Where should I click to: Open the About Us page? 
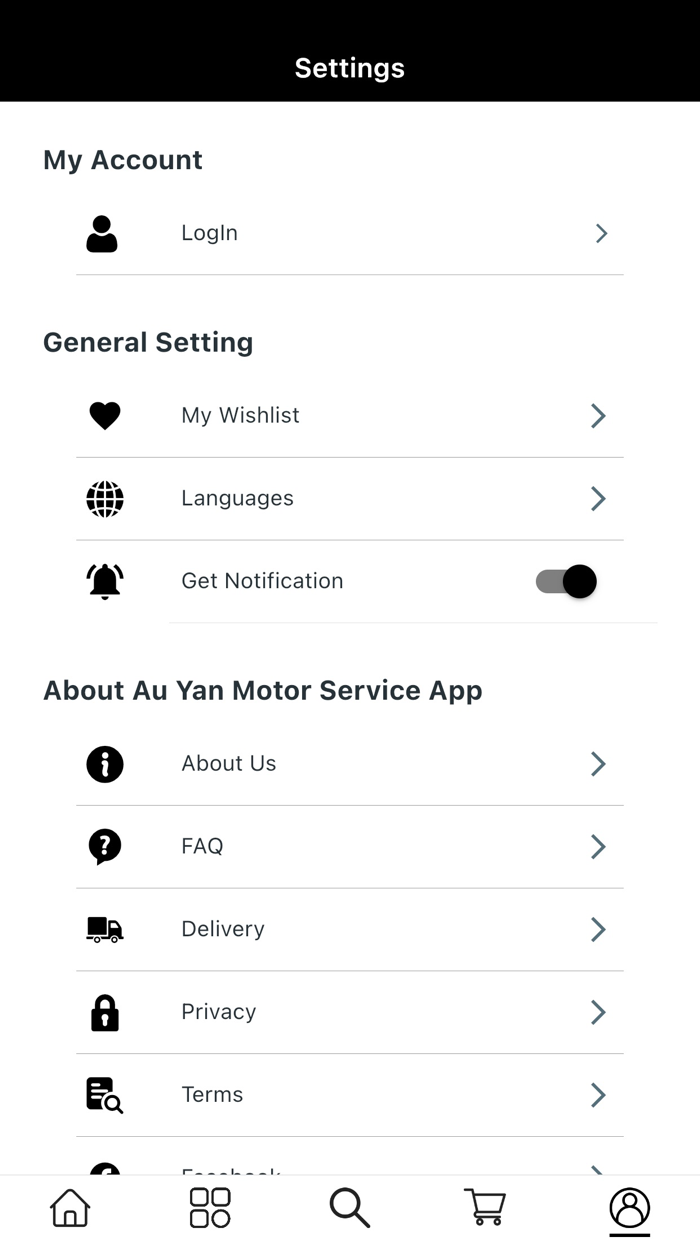[x=228, y=763]
